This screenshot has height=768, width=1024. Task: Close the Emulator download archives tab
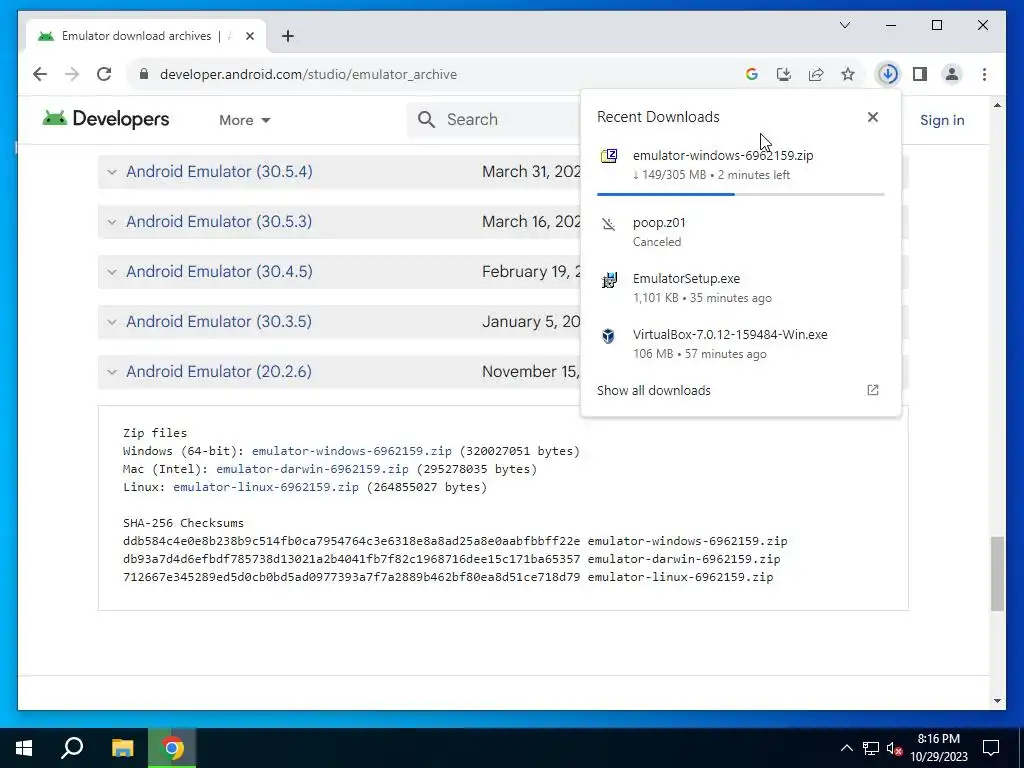249,36
